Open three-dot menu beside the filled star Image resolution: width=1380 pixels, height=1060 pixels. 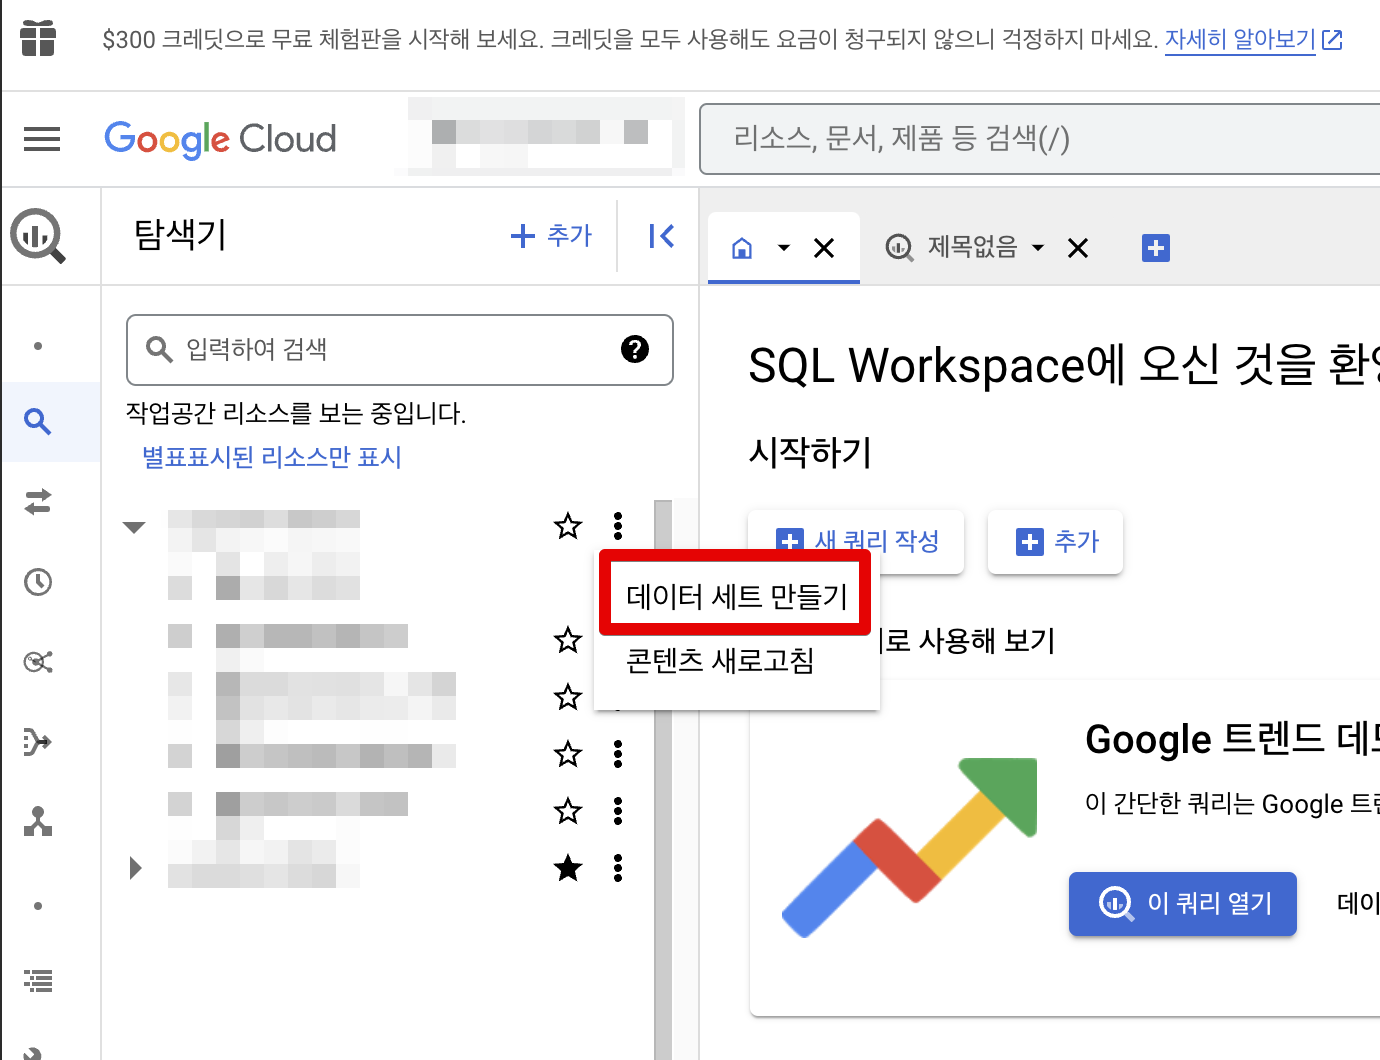pos(618,868)
